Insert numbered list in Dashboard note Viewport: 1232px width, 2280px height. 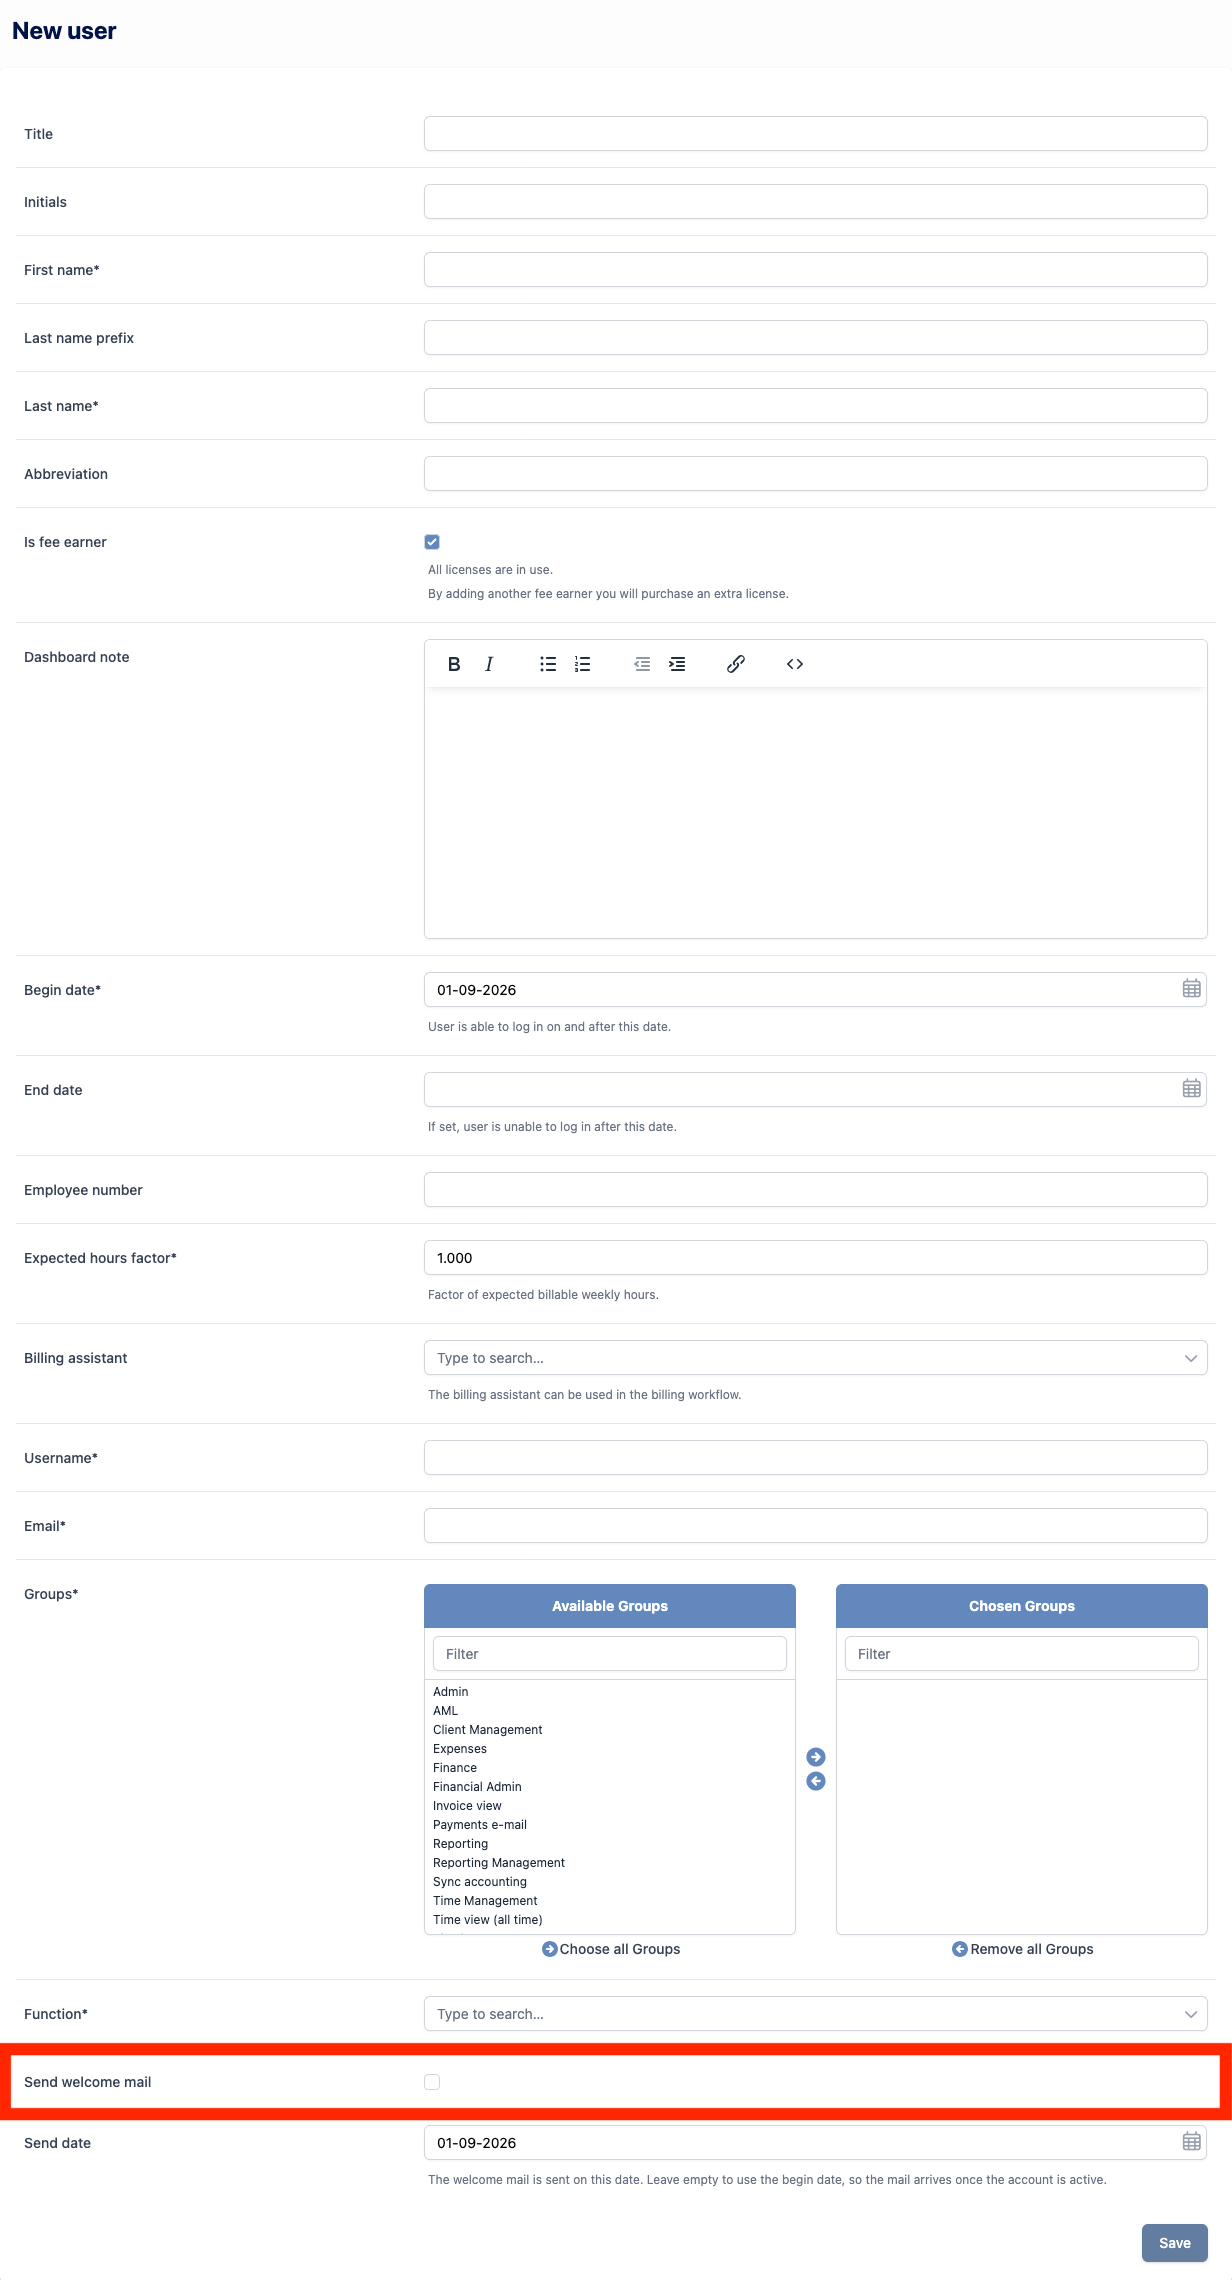583,664
